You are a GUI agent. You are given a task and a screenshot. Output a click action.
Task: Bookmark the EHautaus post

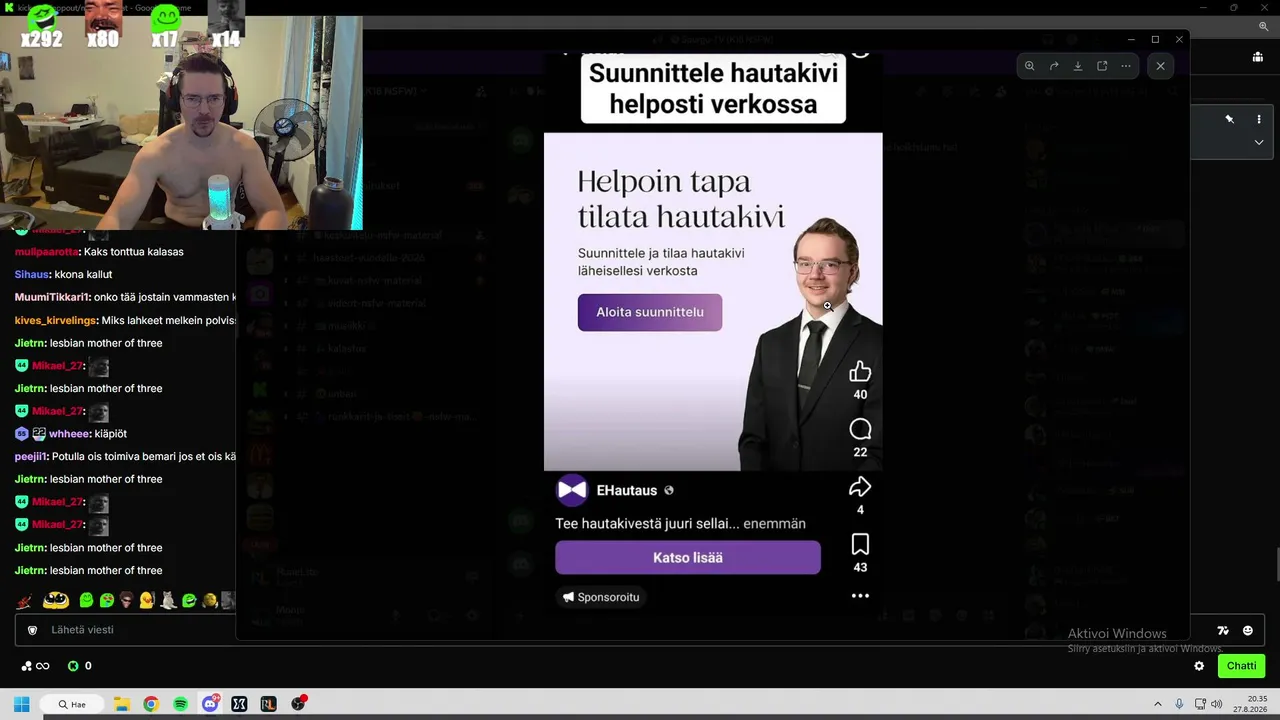point(860,544)
